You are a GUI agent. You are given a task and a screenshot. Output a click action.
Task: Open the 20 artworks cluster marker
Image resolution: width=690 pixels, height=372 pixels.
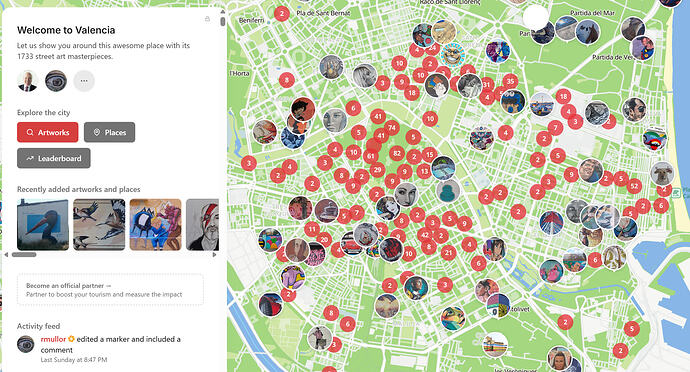[x=324, y=240]
